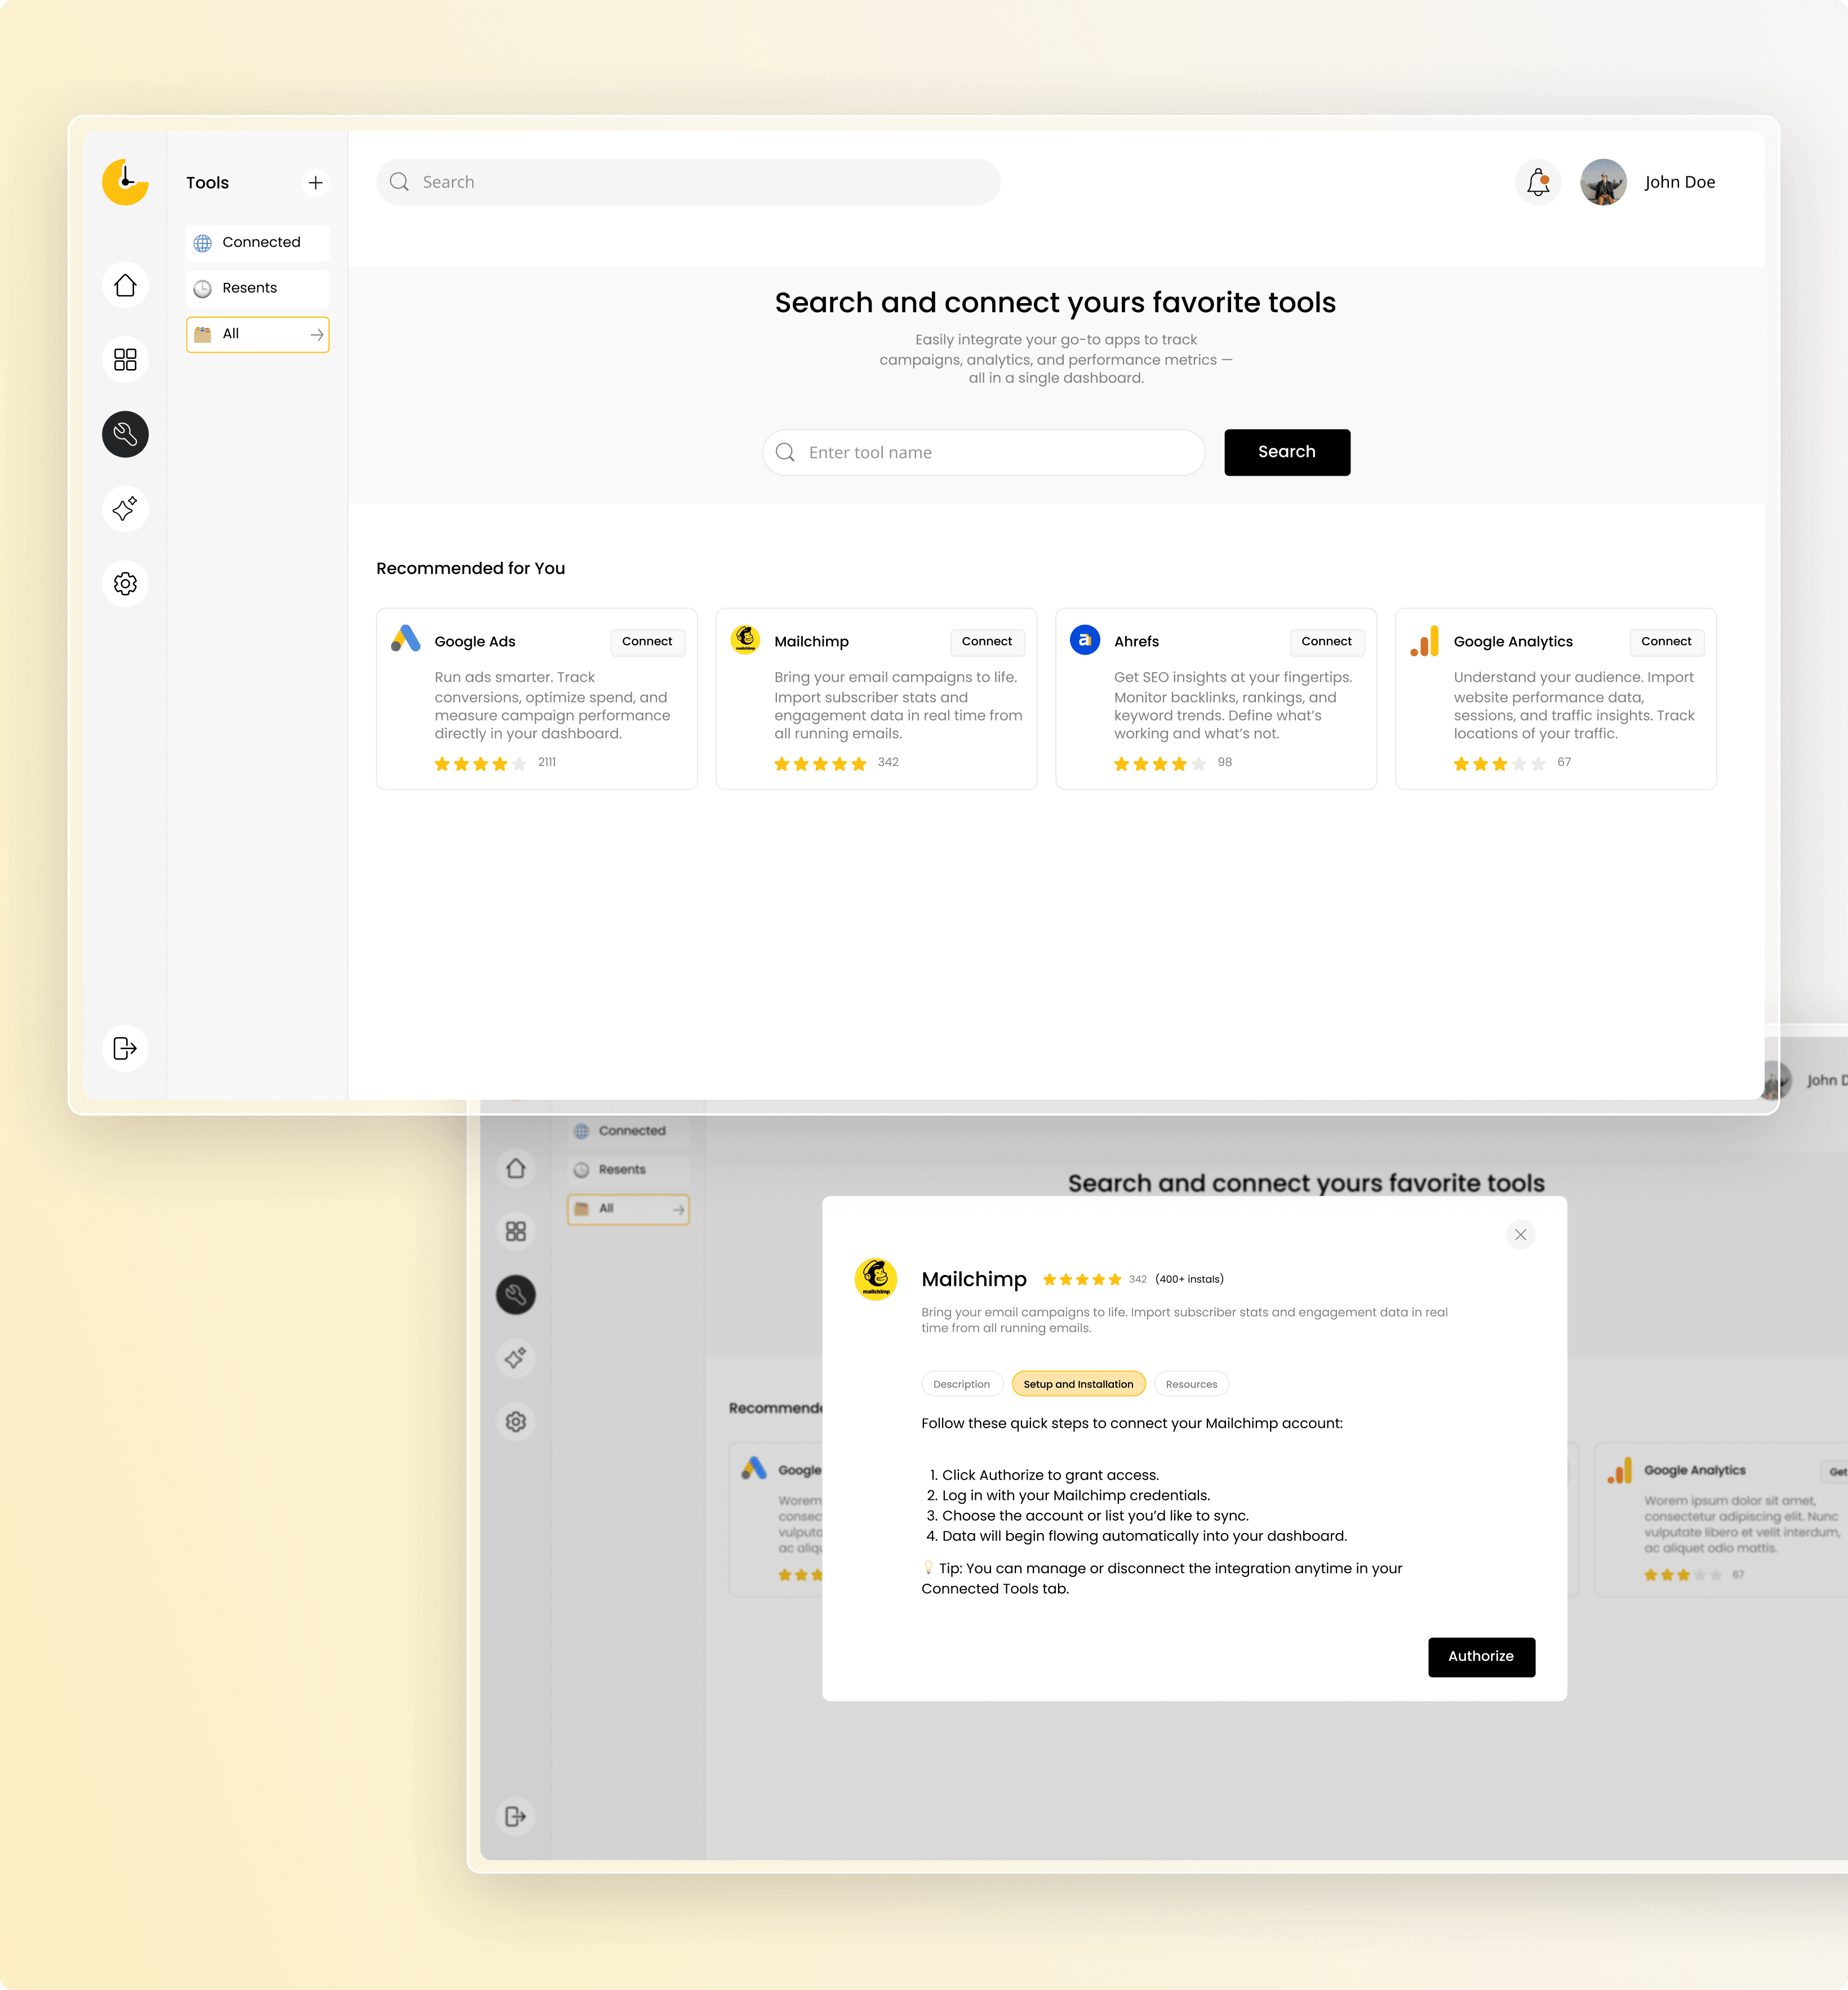The image size is (1848, 1990).
Task: Select Connected in Tools panel
Action: pyautogui.click(x=257, y=243)
